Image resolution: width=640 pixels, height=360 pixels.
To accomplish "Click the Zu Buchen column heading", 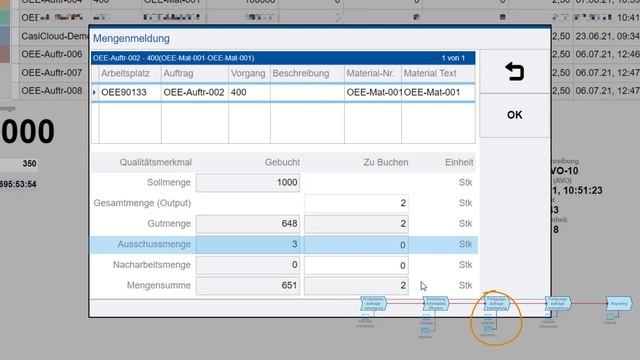I will coord(386,162).
